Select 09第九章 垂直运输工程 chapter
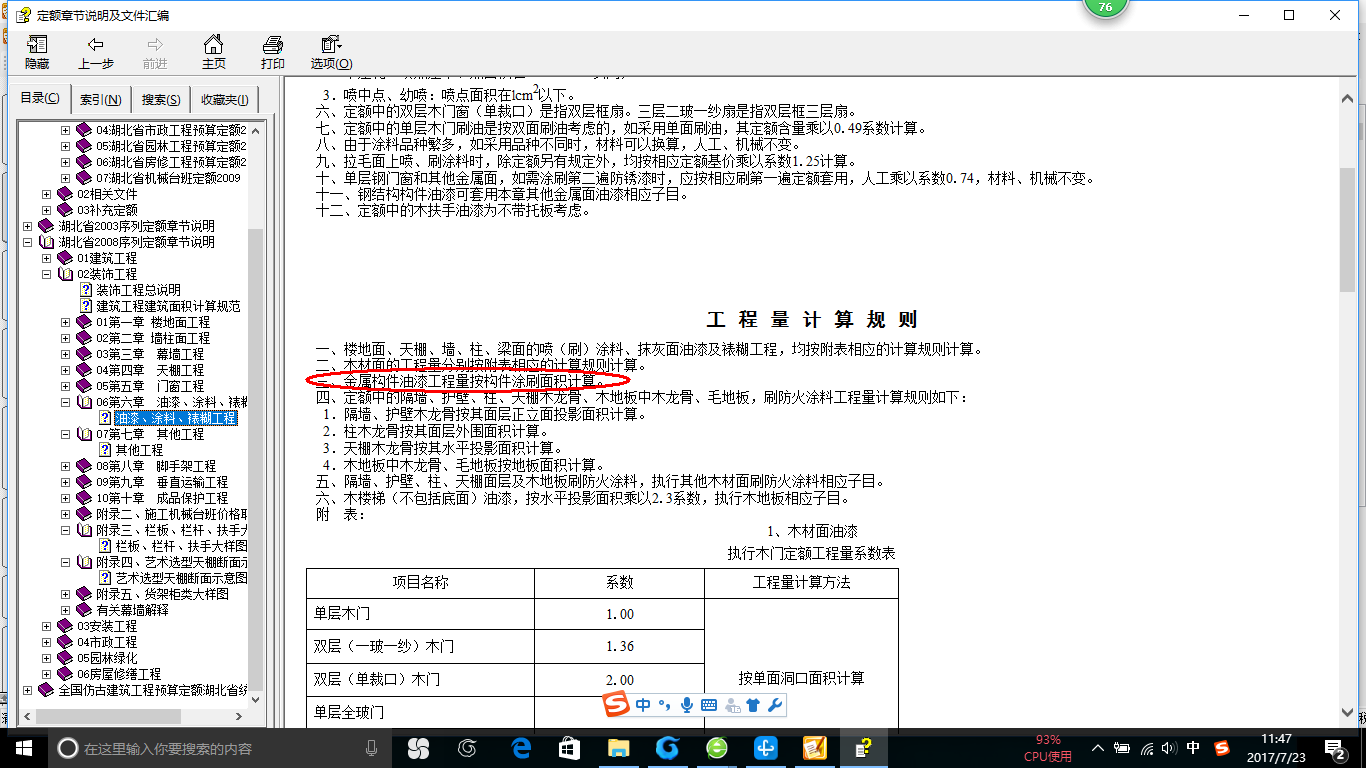The height and width of the screenshot is (768, 1366). 162,482
